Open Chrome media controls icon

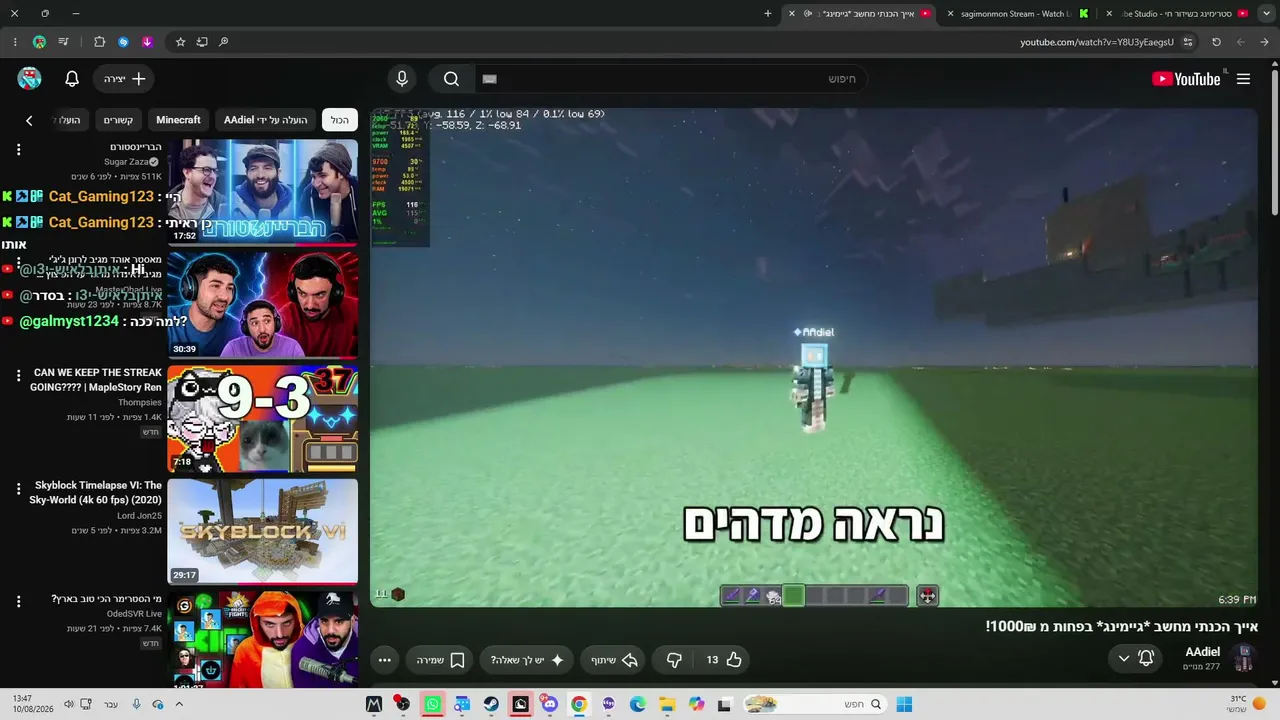coord(63,42)
